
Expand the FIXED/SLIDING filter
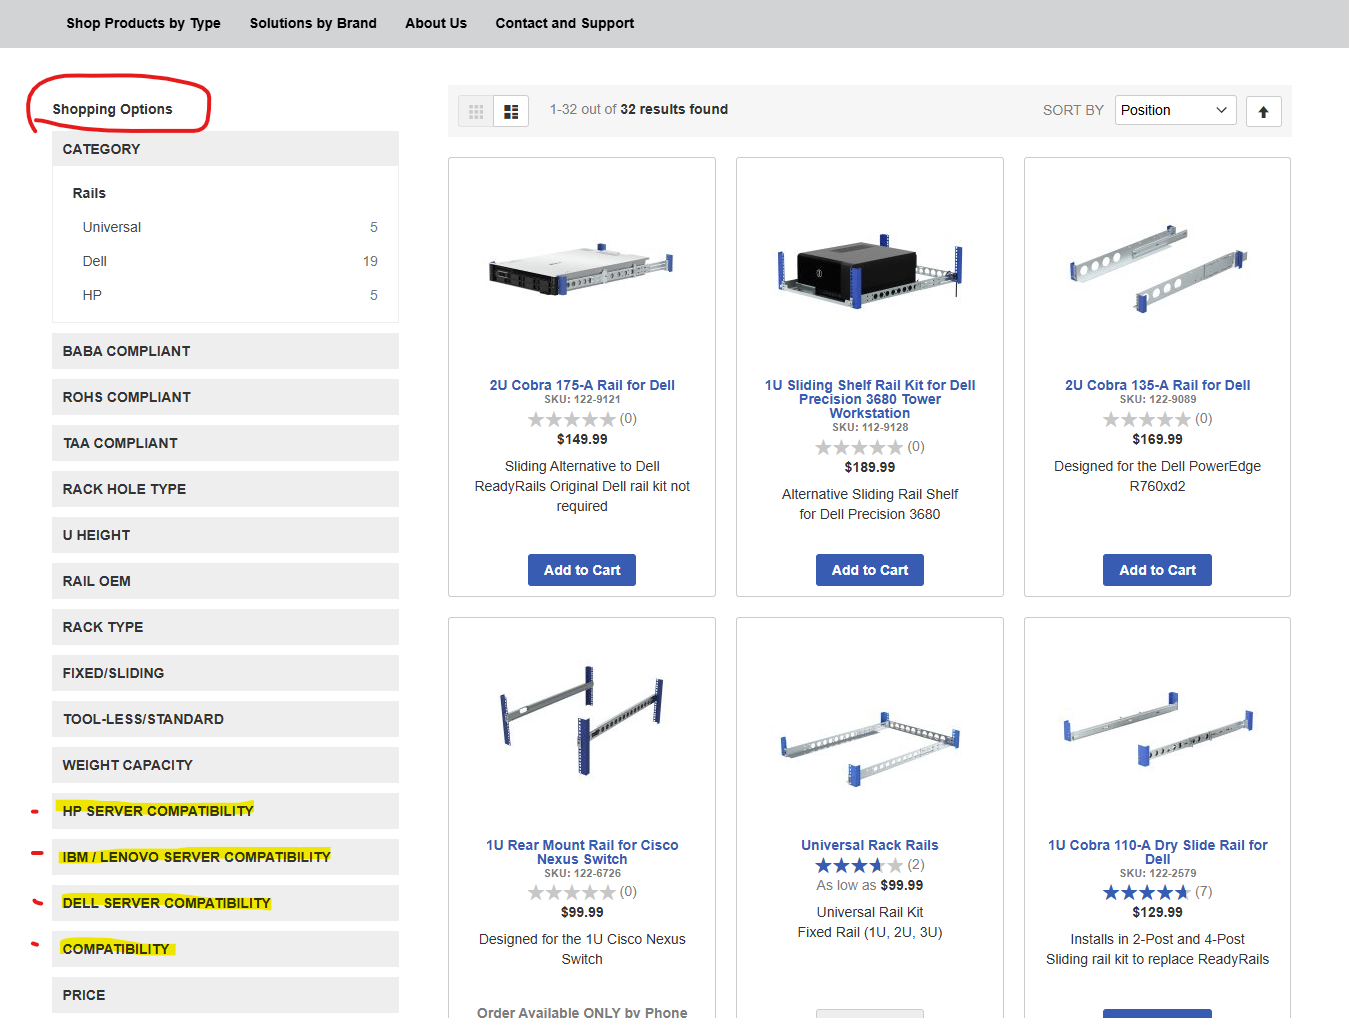tap(225, 673)
